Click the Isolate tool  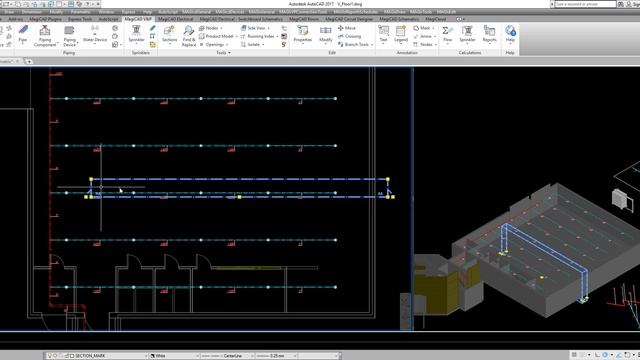point(252,44)
